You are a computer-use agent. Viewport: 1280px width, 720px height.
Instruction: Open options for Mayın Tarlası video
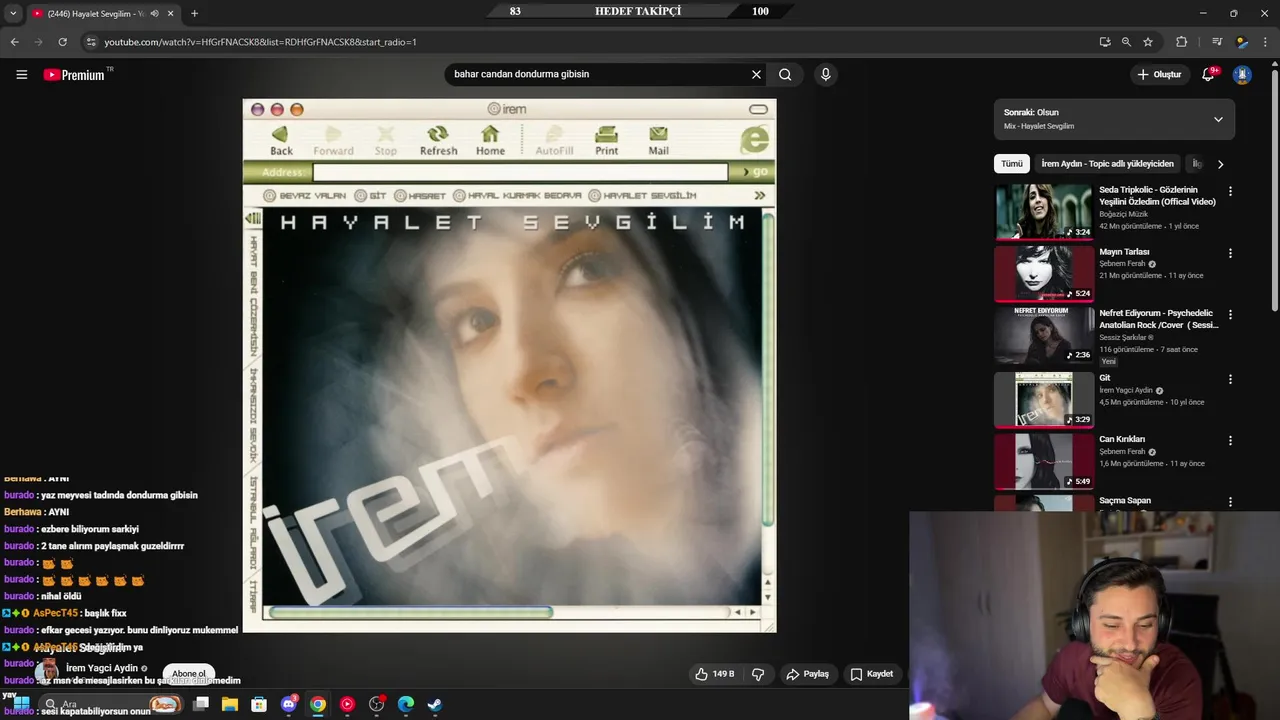click(x=1230, y=253)
